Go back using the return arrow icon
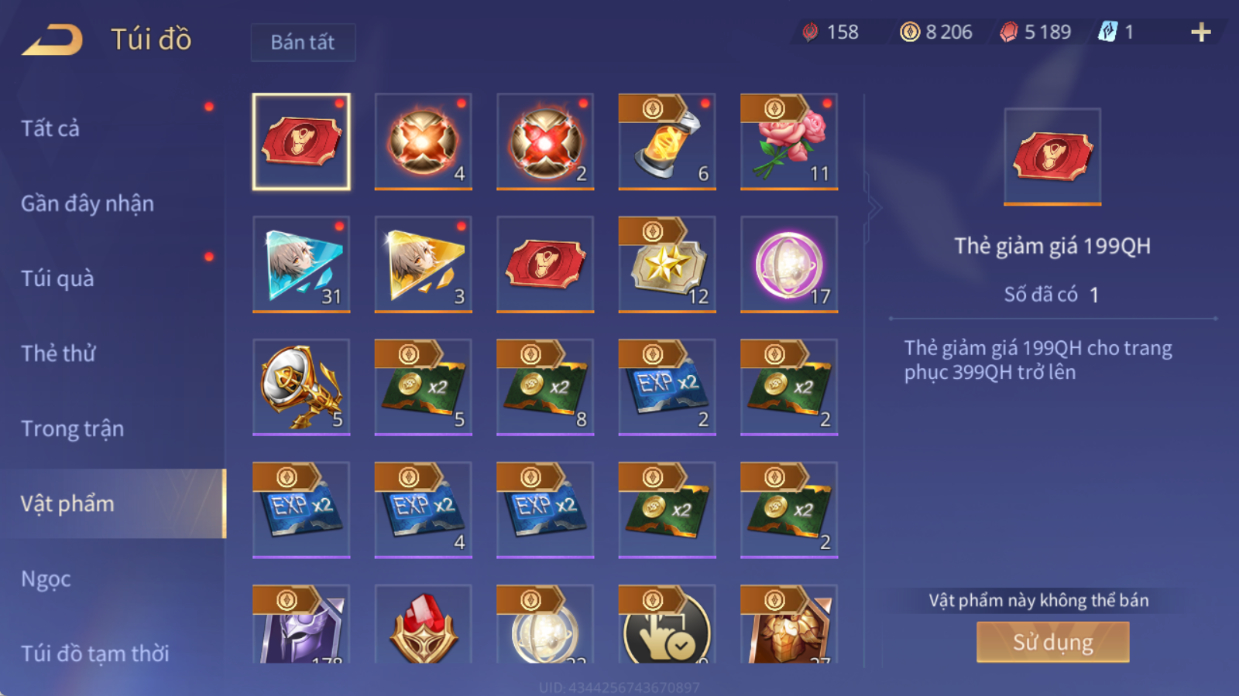The width and height of the screenshot is (1239, 696). point(52,40)
